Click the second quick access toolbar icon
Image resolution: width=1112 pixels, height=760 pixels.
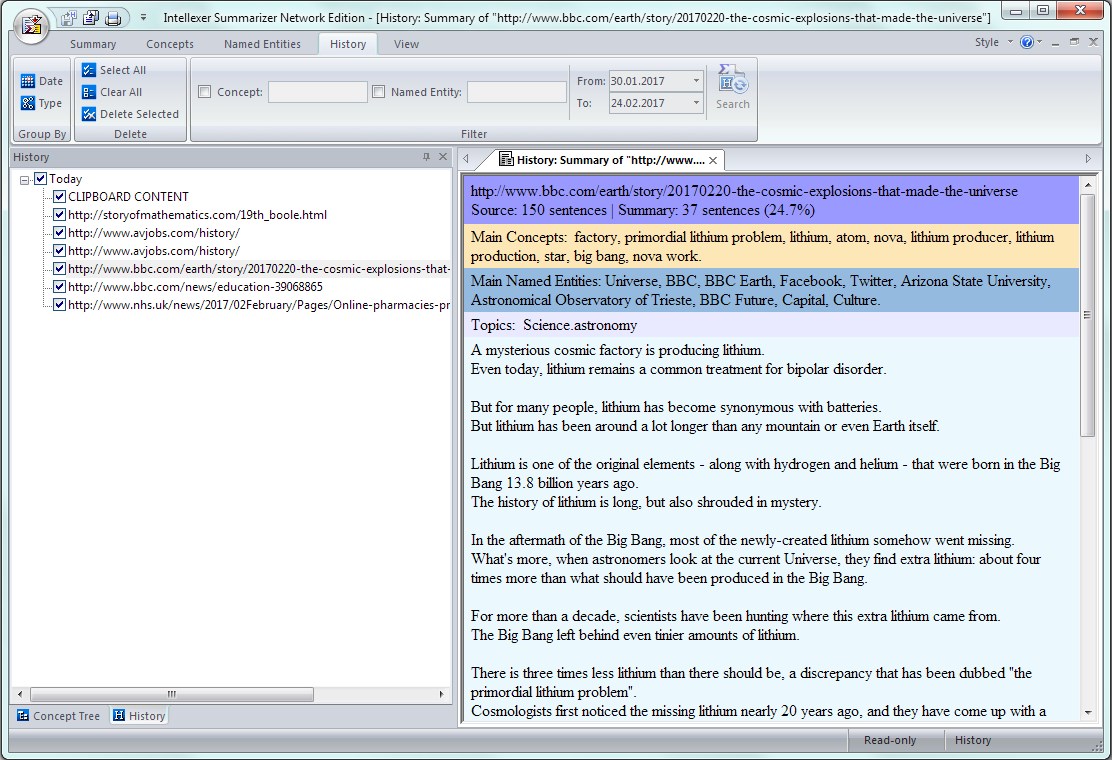pos(91,18)
